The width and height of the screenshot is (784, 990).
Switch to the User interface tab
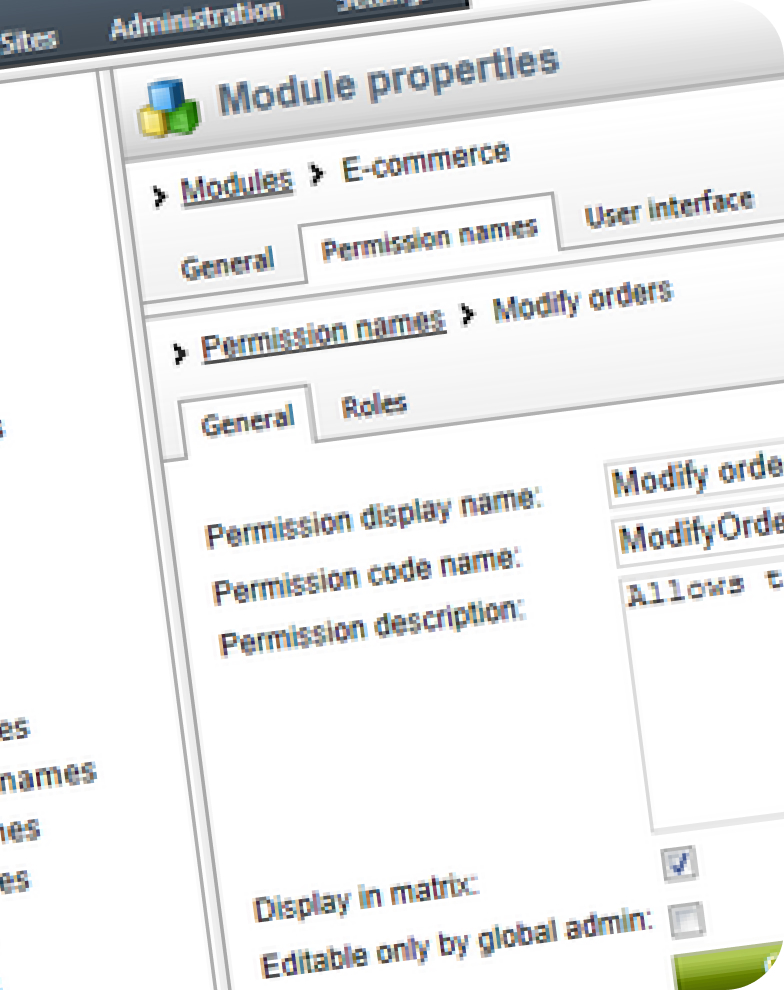point(668,207)
